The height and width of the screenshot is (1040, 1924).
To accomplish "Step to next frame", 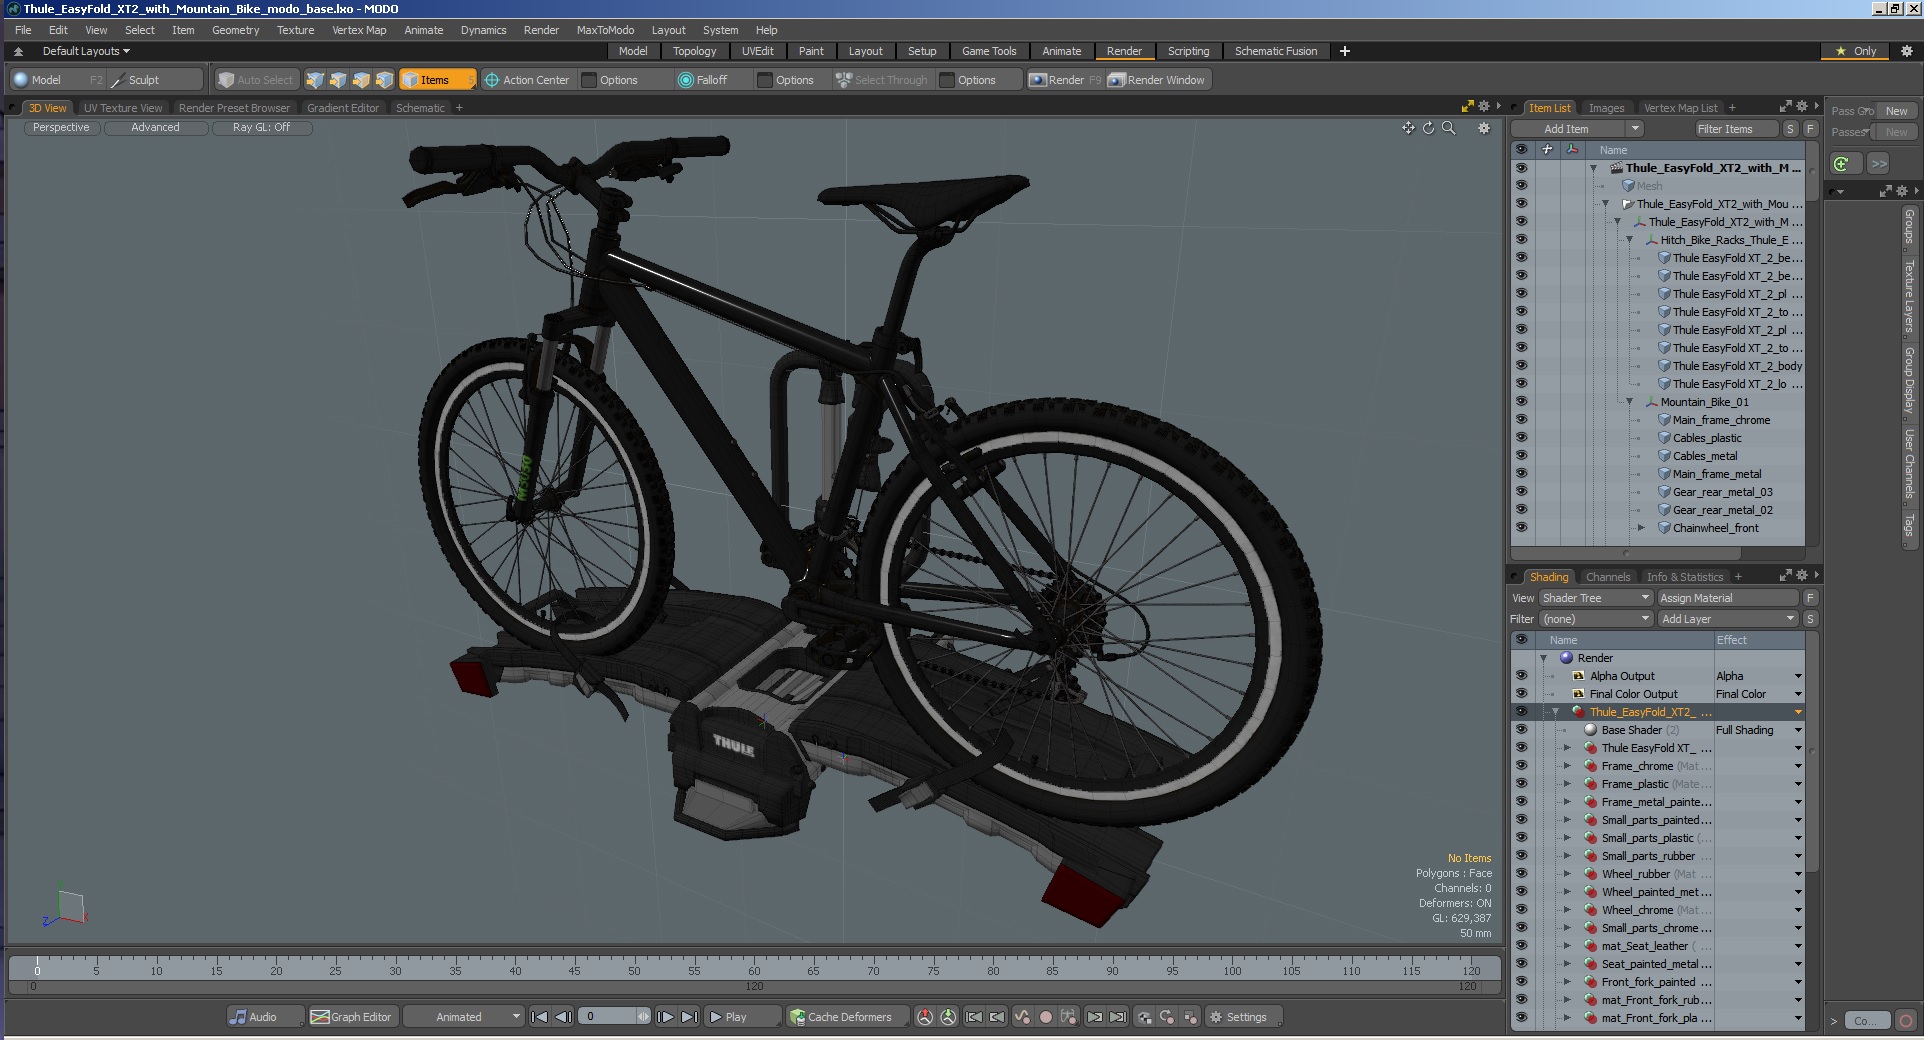I will (x=665, y=1017).
